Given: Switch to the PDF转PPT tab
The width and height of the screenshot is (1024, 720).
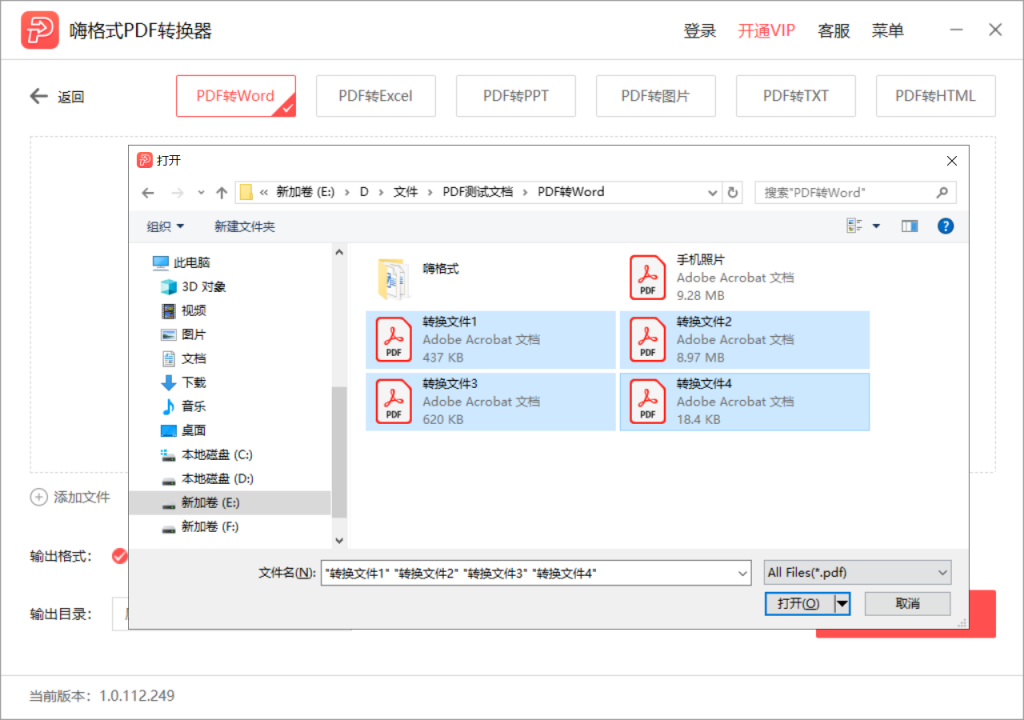Looking at the screenshot, I should pos(516,96).
